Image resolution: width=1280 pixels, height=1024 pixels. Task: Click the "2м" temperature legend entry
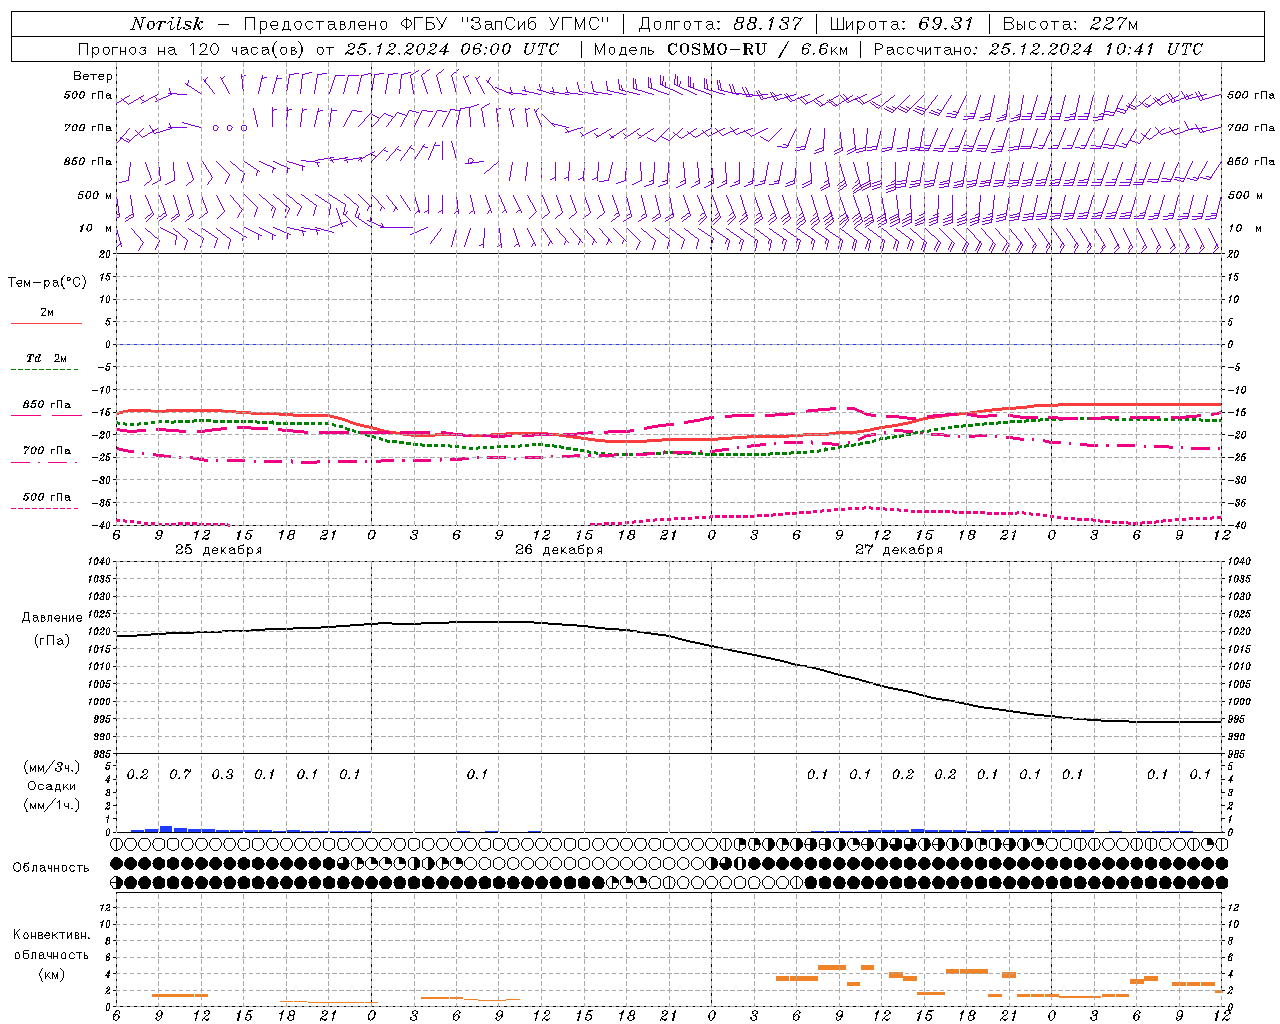(x=47, y=312)
